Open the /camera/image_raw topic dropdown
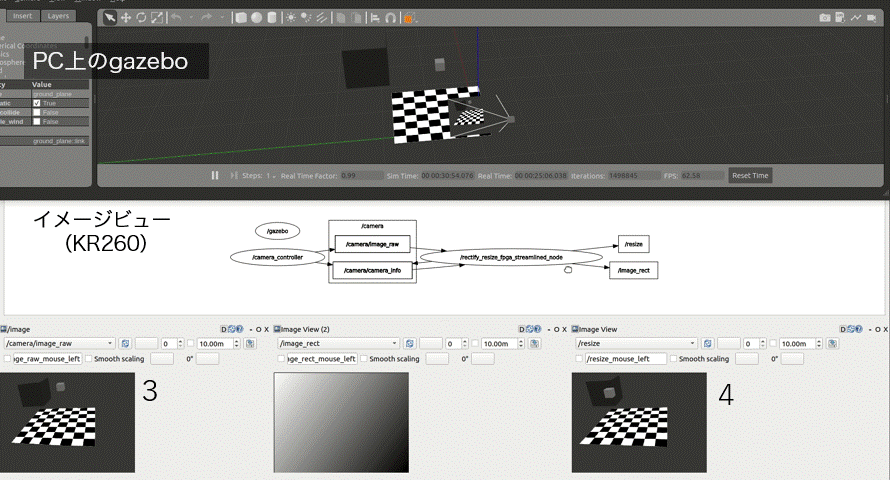 point(60,344)
